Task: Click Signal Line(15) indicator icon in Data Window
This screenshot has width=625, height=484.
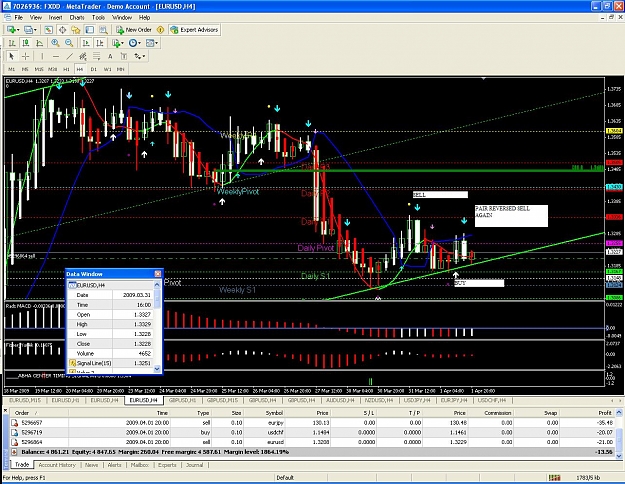Action: pyautogui.click(x=72, y=363)
